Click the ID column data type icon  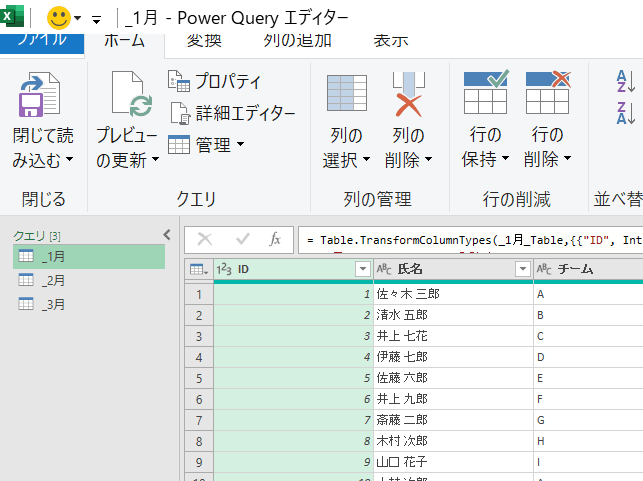[224, 269]
